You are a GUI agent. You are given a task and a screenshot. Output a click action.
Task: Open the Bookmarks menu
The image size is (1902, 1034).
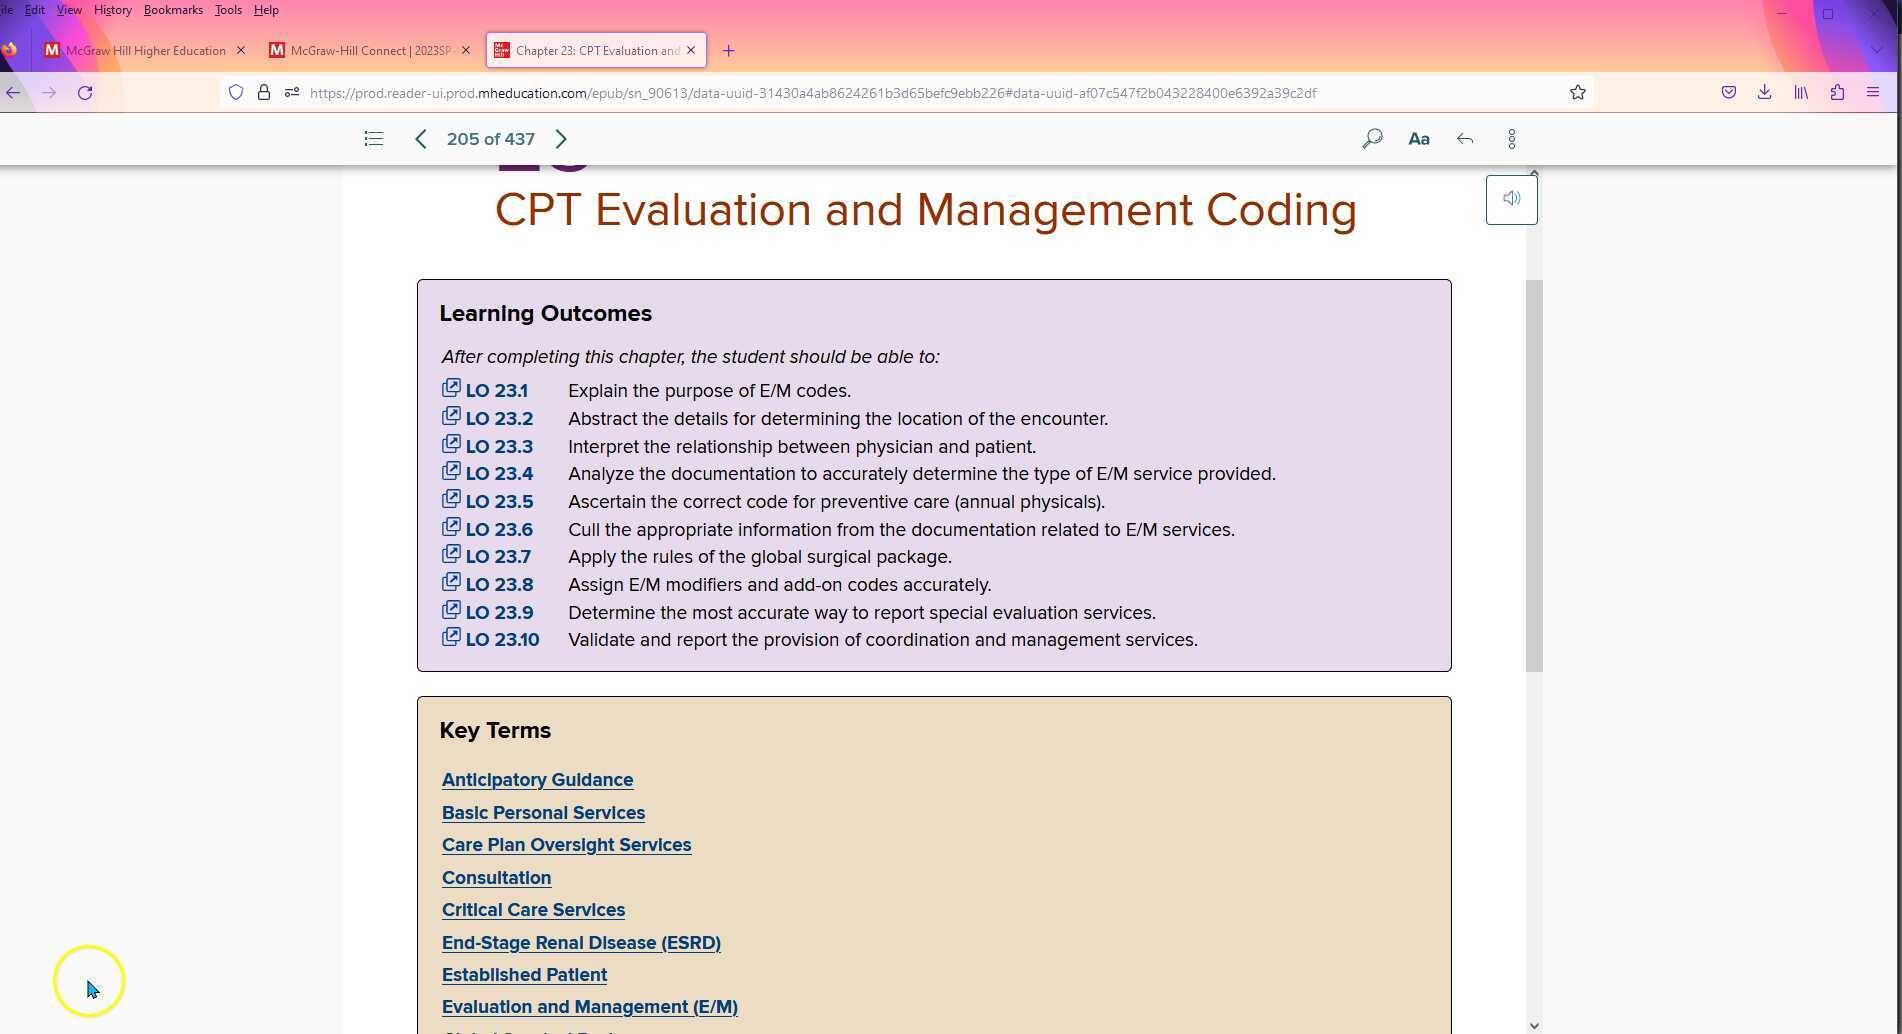click(172, 9)
